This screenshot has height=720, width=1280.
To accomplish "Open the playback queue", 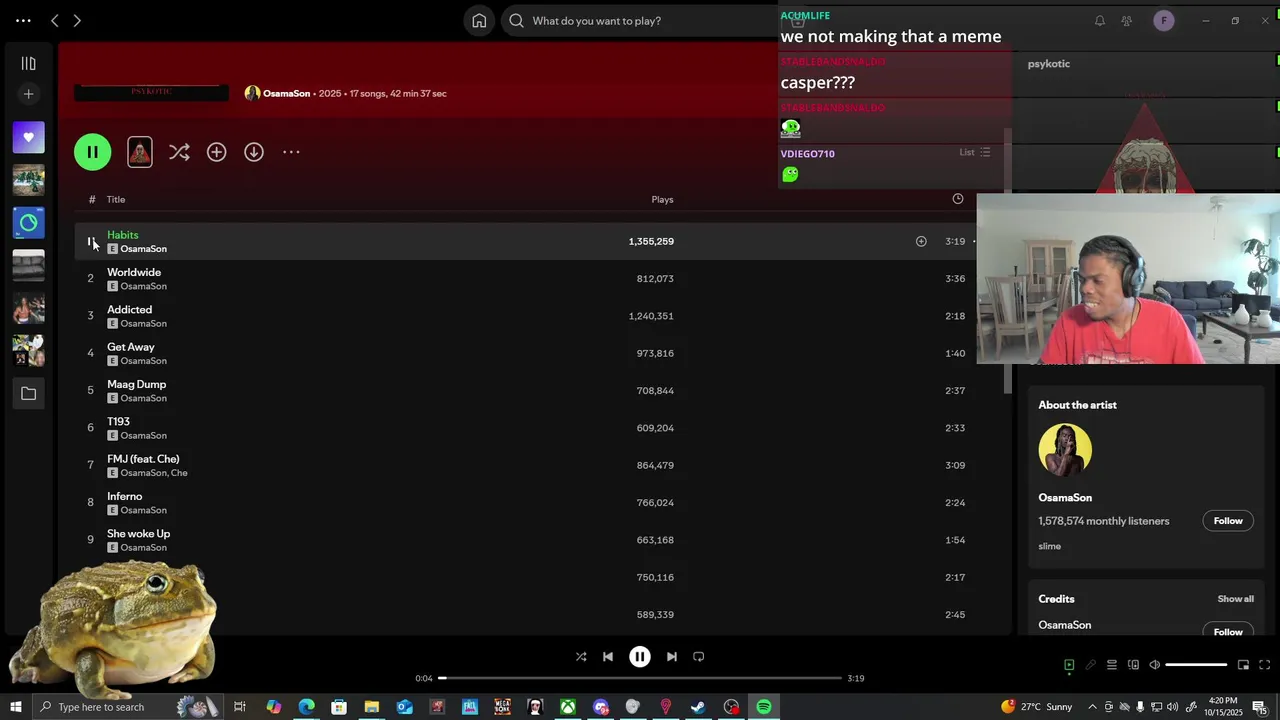I will coord(1111,665).
